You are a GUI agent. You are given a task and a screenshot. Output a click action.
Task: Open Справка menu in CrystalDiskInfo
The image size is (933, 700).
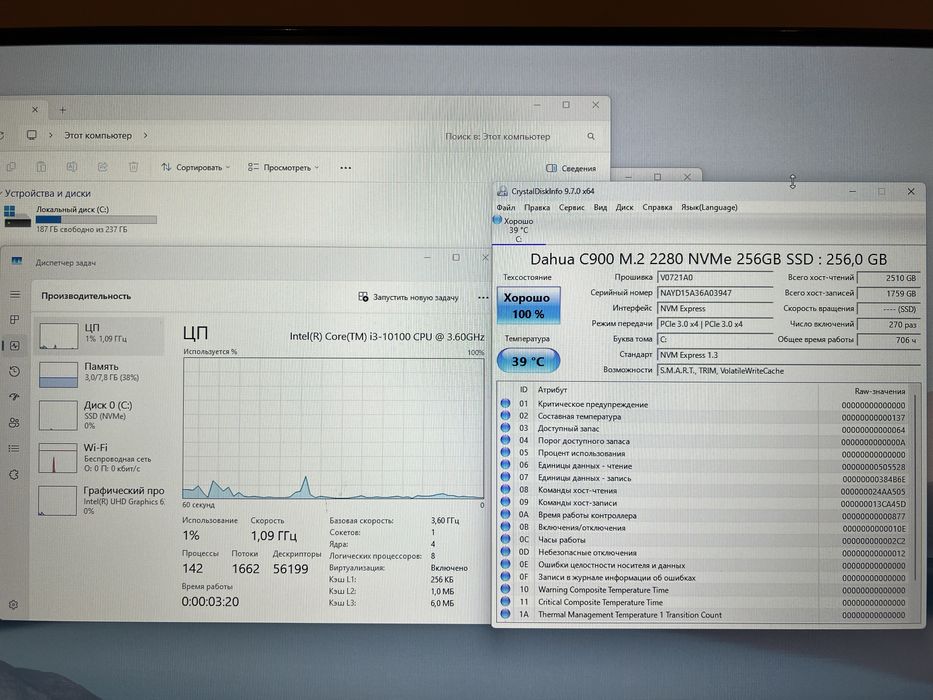[657, 208]
